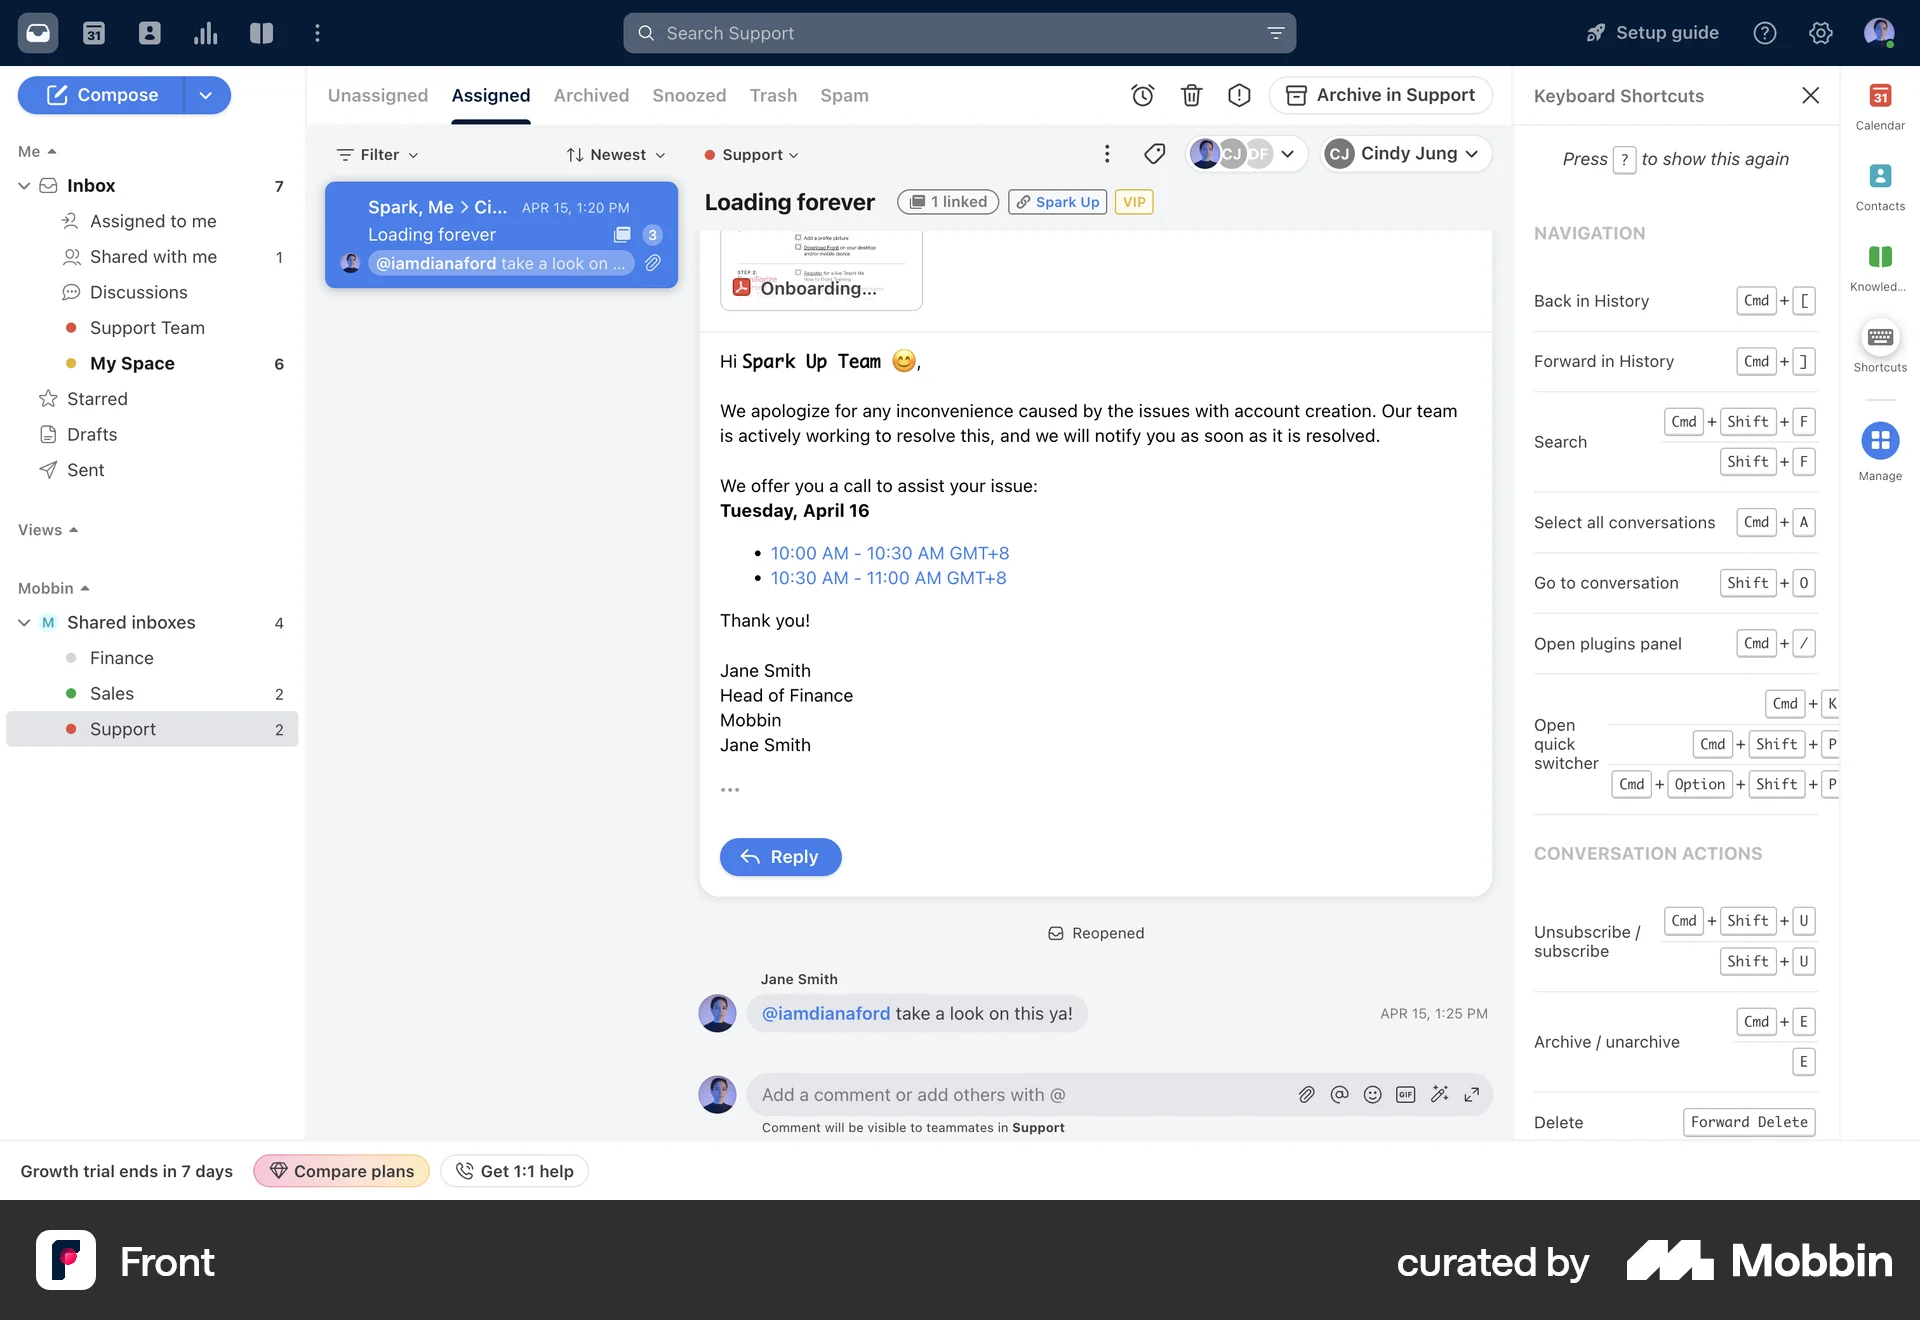Open the Cindy Jung assignee dropdown

pyautogui.click(x=1405, y=154)
